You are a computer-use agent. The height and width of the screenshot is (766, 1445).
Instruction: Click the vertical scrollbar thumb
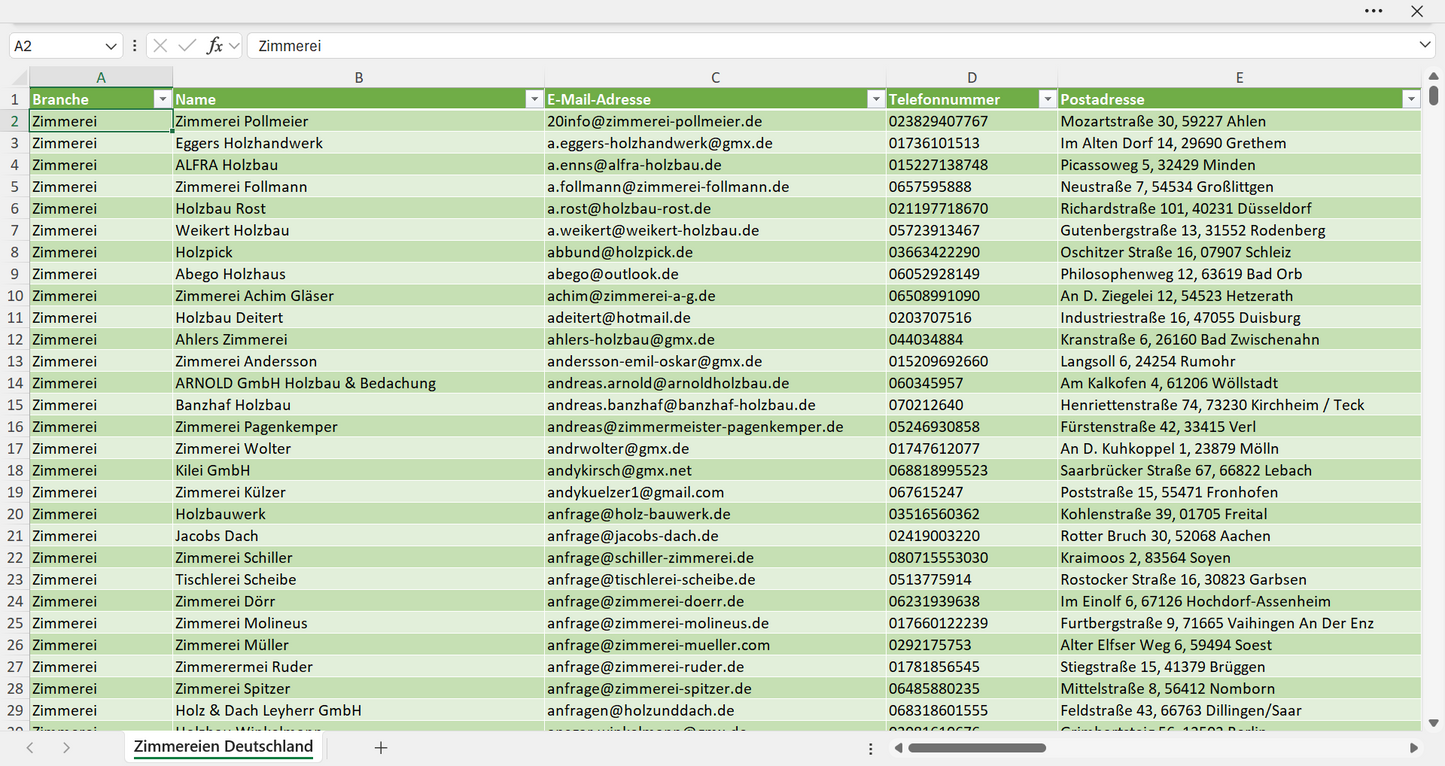point(1434,95)
